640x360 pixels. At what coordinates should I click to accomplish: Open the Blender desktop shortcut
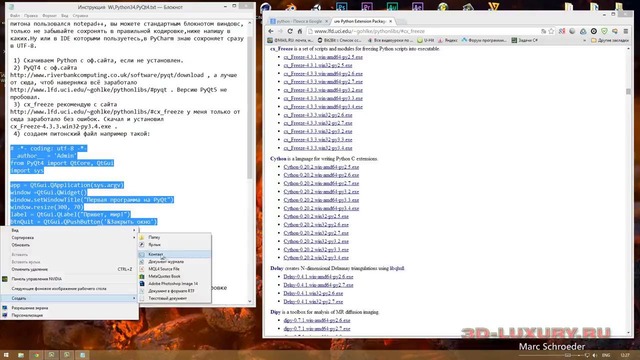291,6
